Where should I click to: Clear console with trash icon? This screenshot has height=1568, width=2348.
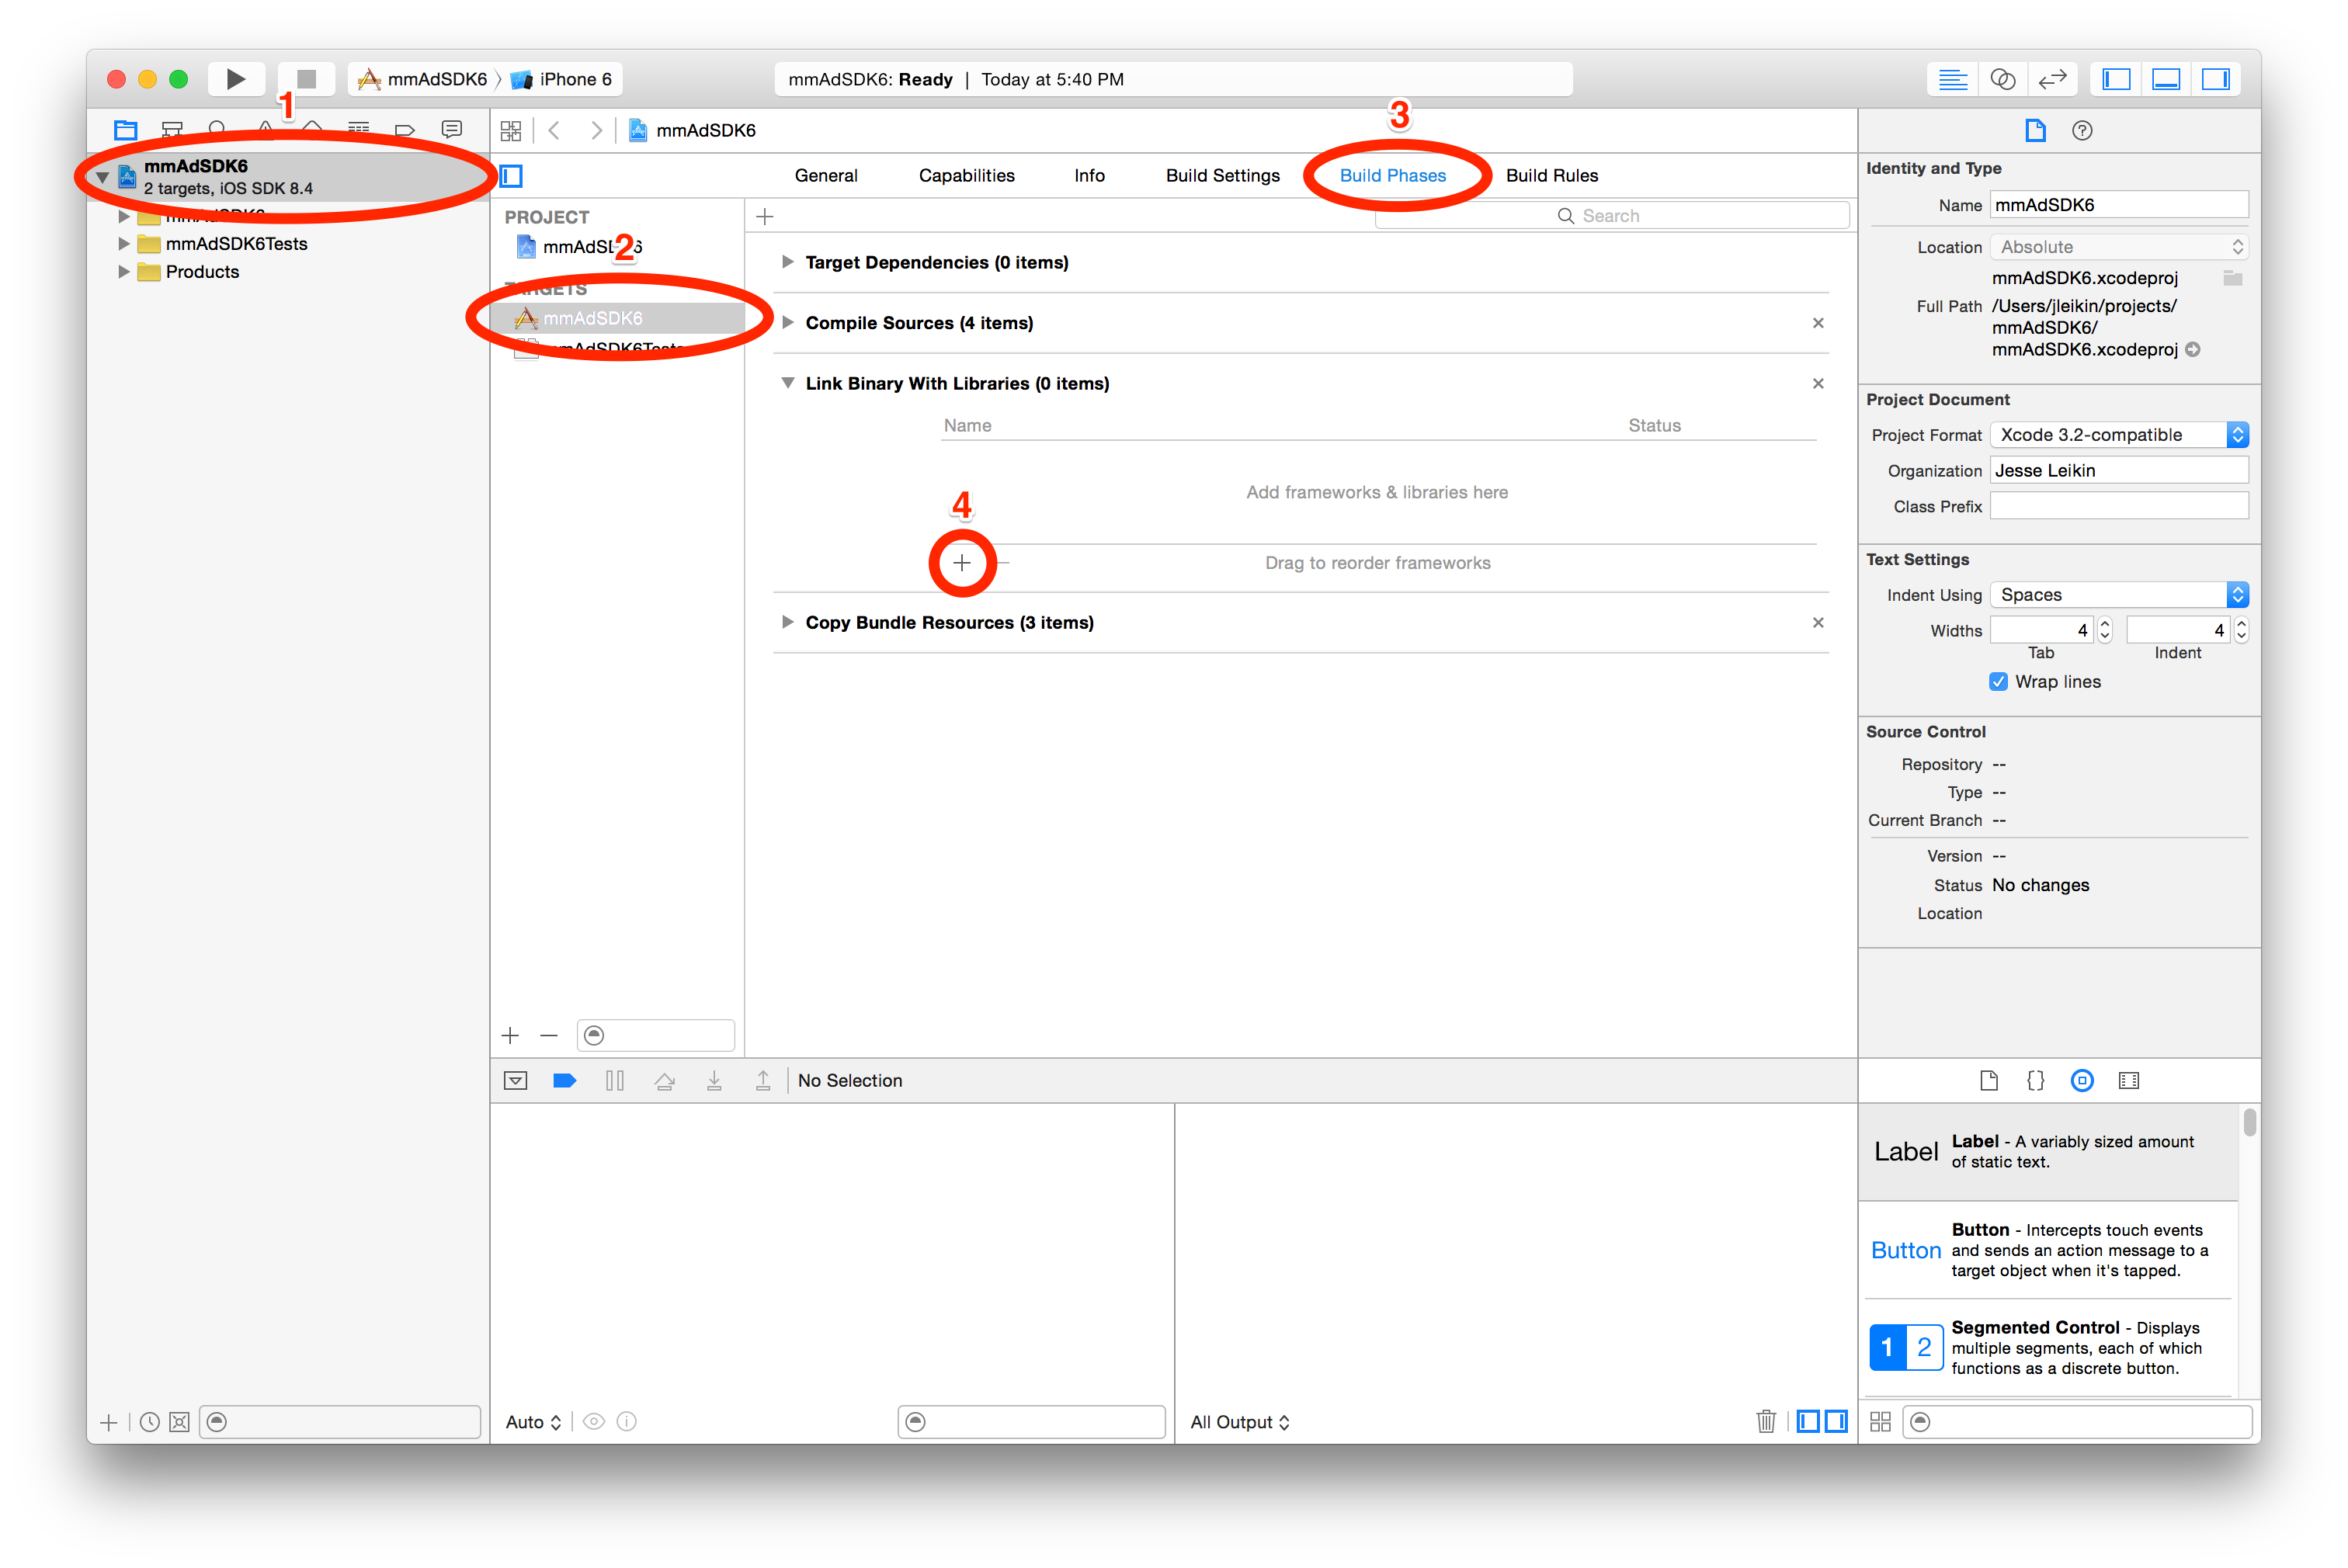(x=1766, y=1421)
